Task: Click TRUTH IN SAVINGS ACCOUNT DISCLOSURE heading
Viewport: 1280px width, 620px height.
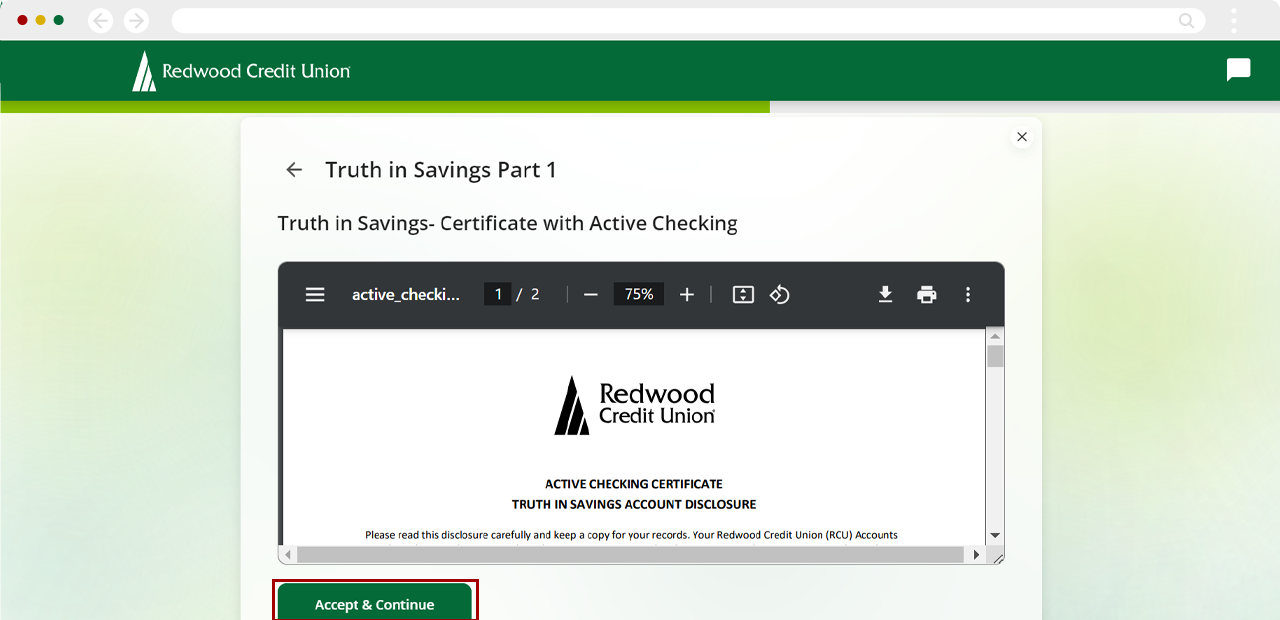Action: pyautogui.click(x=634, y=504)
